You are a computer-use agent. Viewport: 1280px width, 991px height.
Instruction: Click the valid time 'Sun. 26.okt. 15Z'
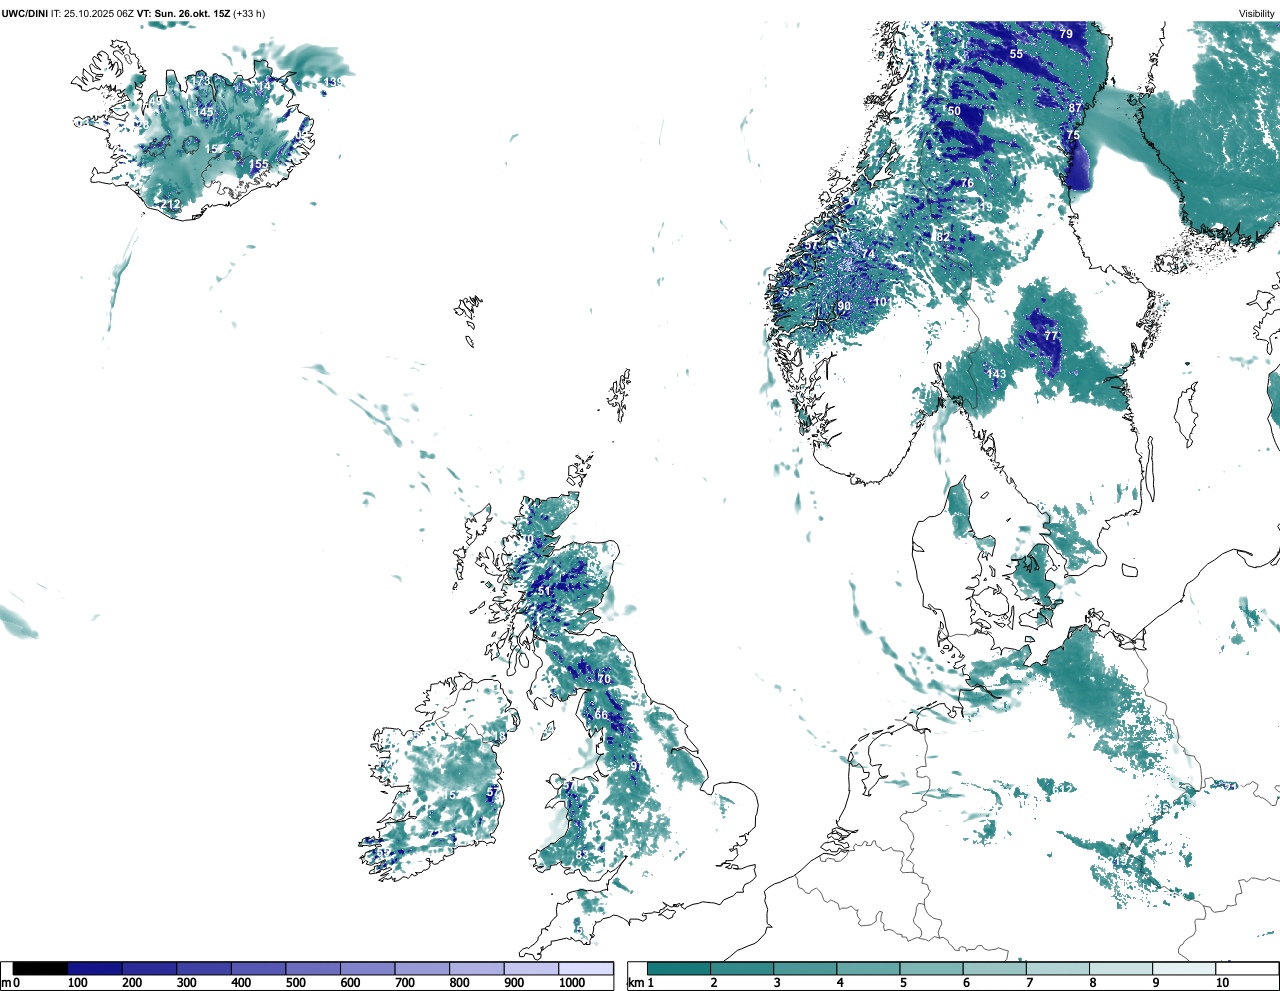click(192, 13)
